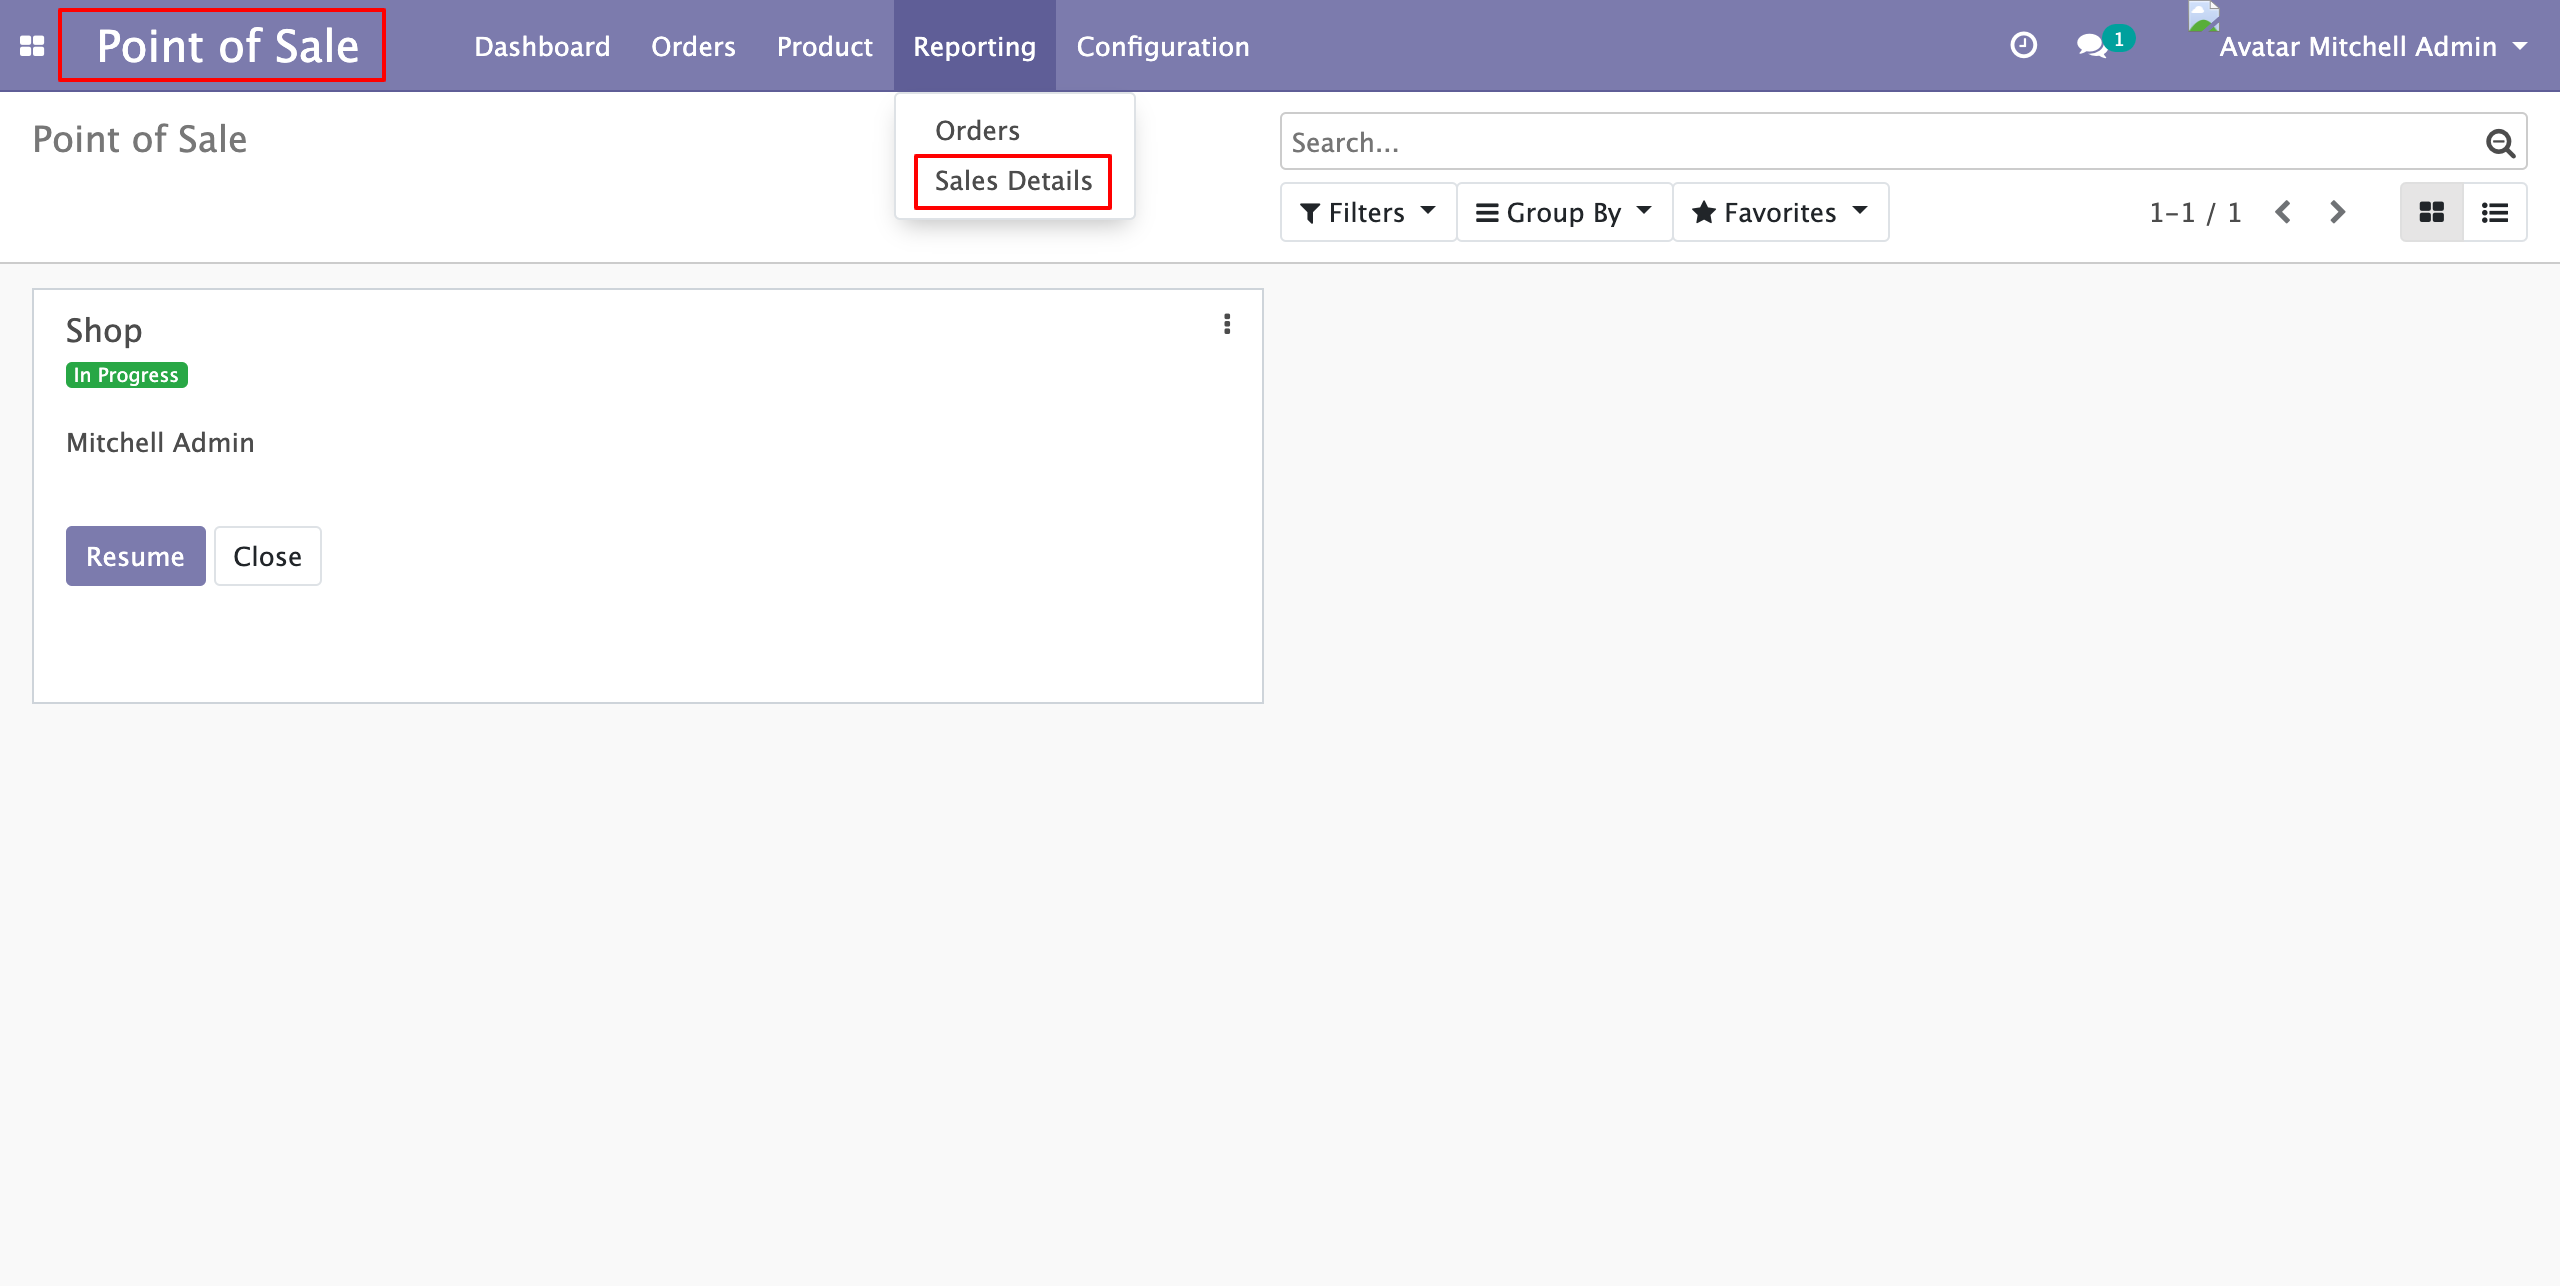The width and height of the screenshot is (2560, 1286).
Task: Select Sales Details in the Reporting dropdown
Action: click(1013, 181)
